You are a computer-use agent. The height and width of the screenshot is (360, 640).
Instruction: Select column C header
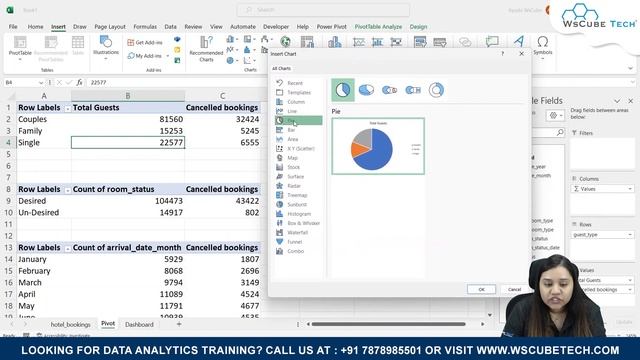click(222, 96)
